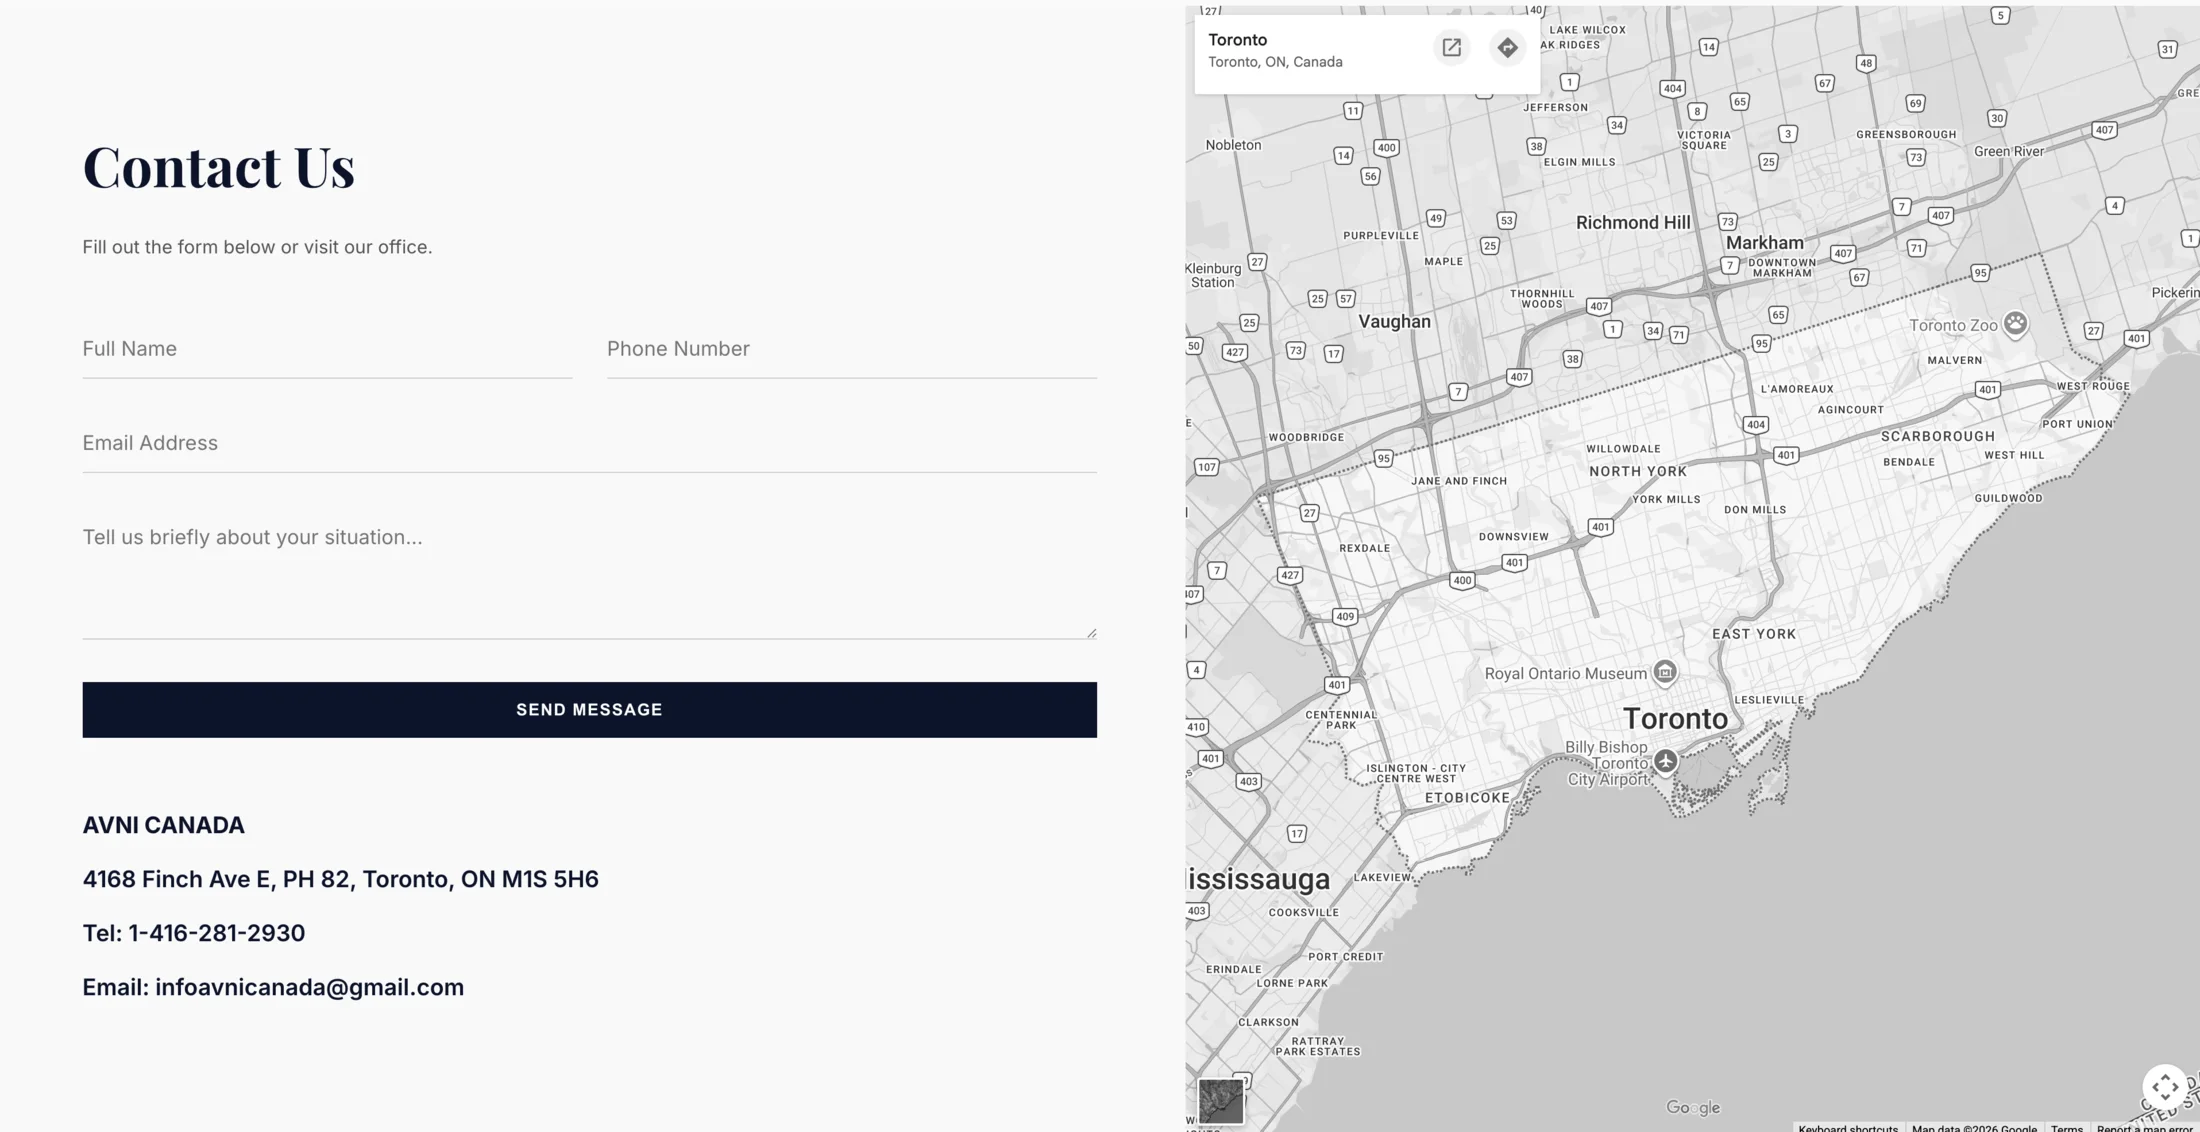
Task: Click the large Toronto city label
Action: (1675, 719)
